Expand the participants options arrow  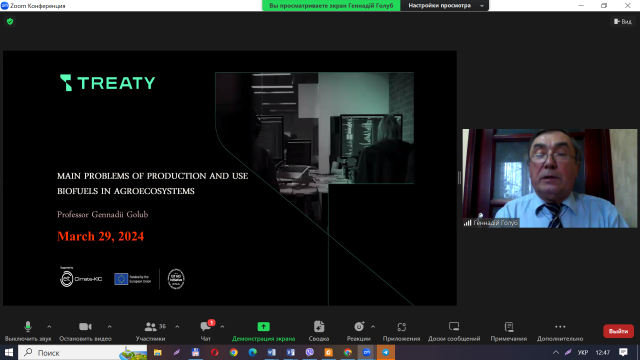177,327
